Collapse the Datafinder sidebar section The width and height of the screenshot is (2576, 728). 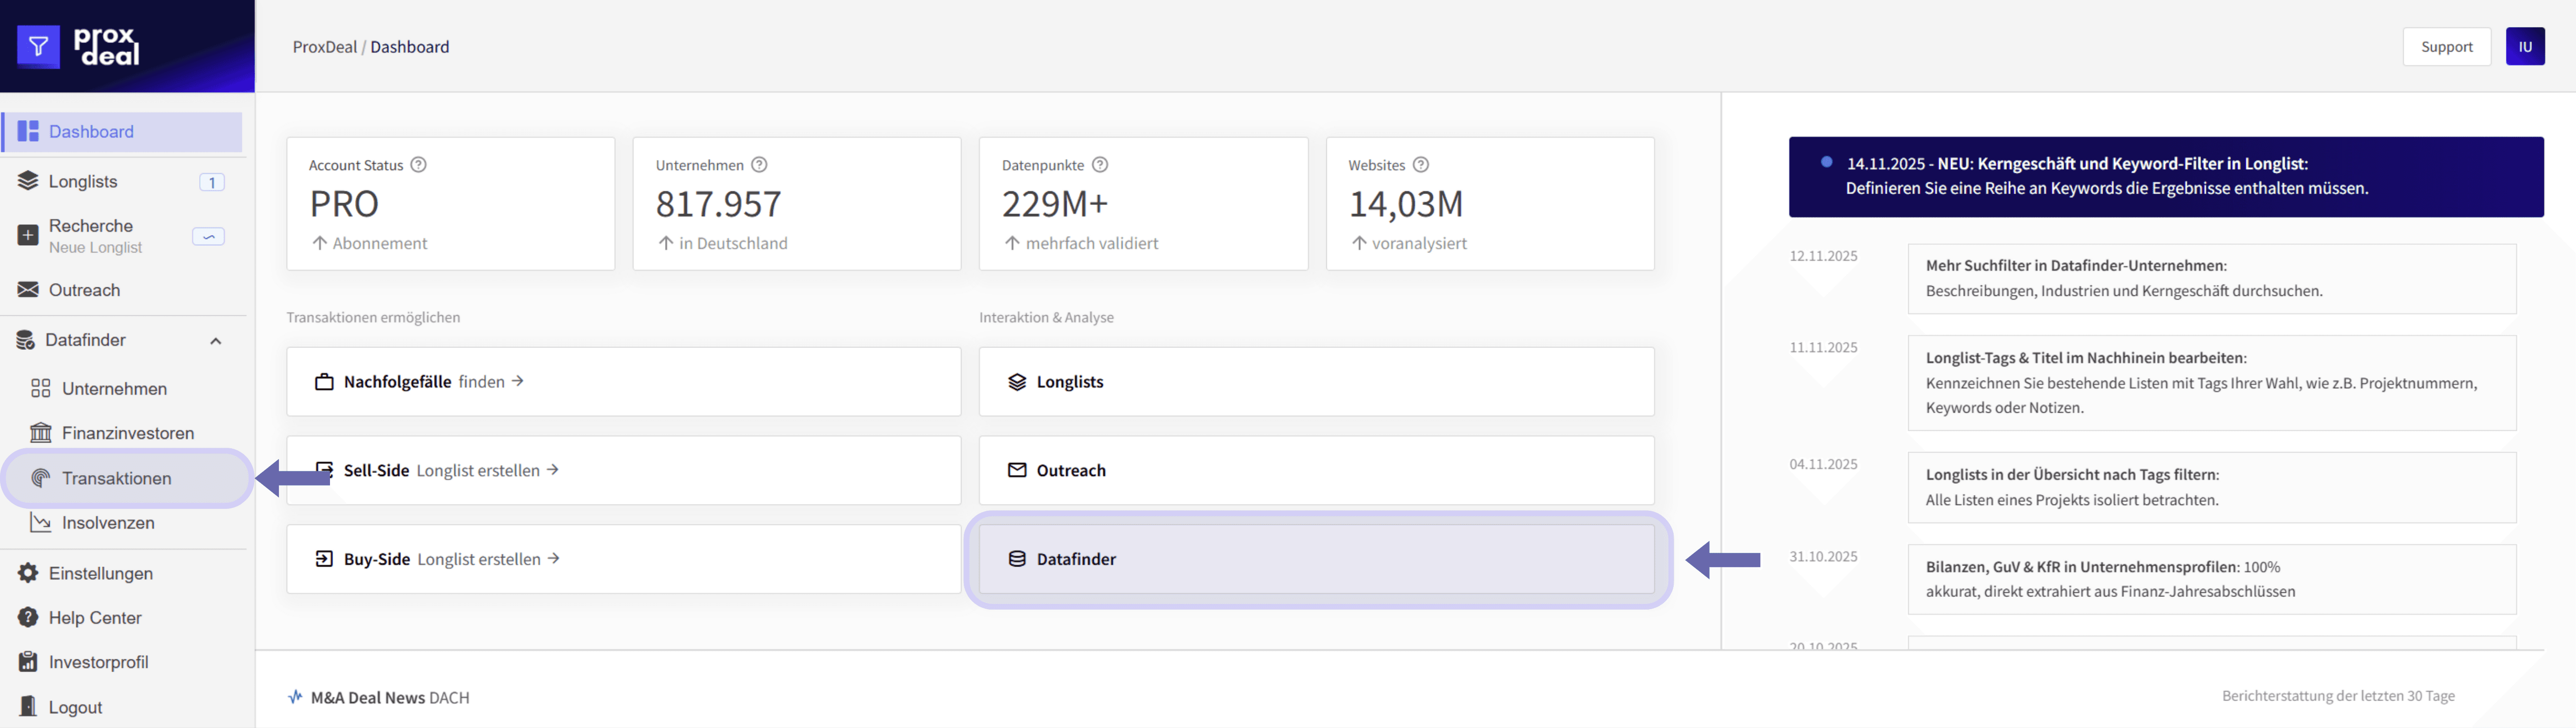215,341
